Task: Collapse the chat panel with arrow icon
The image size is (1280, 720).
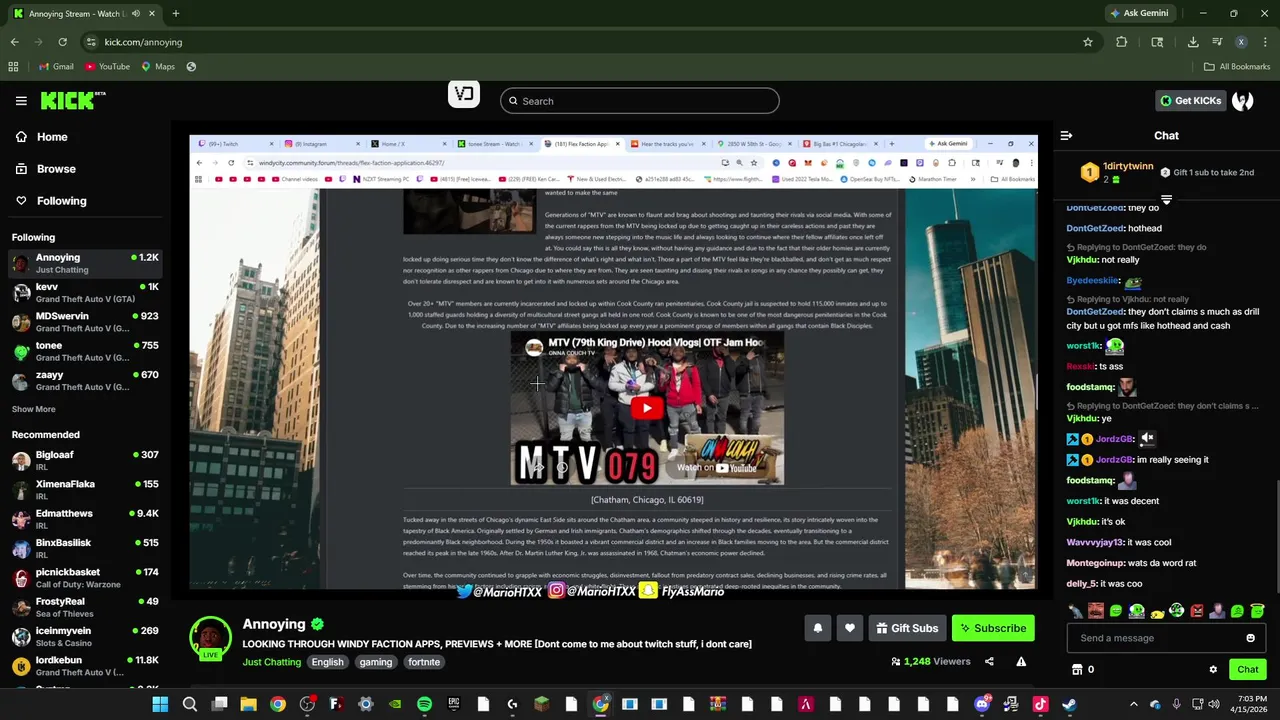Action: point(1066,135)
